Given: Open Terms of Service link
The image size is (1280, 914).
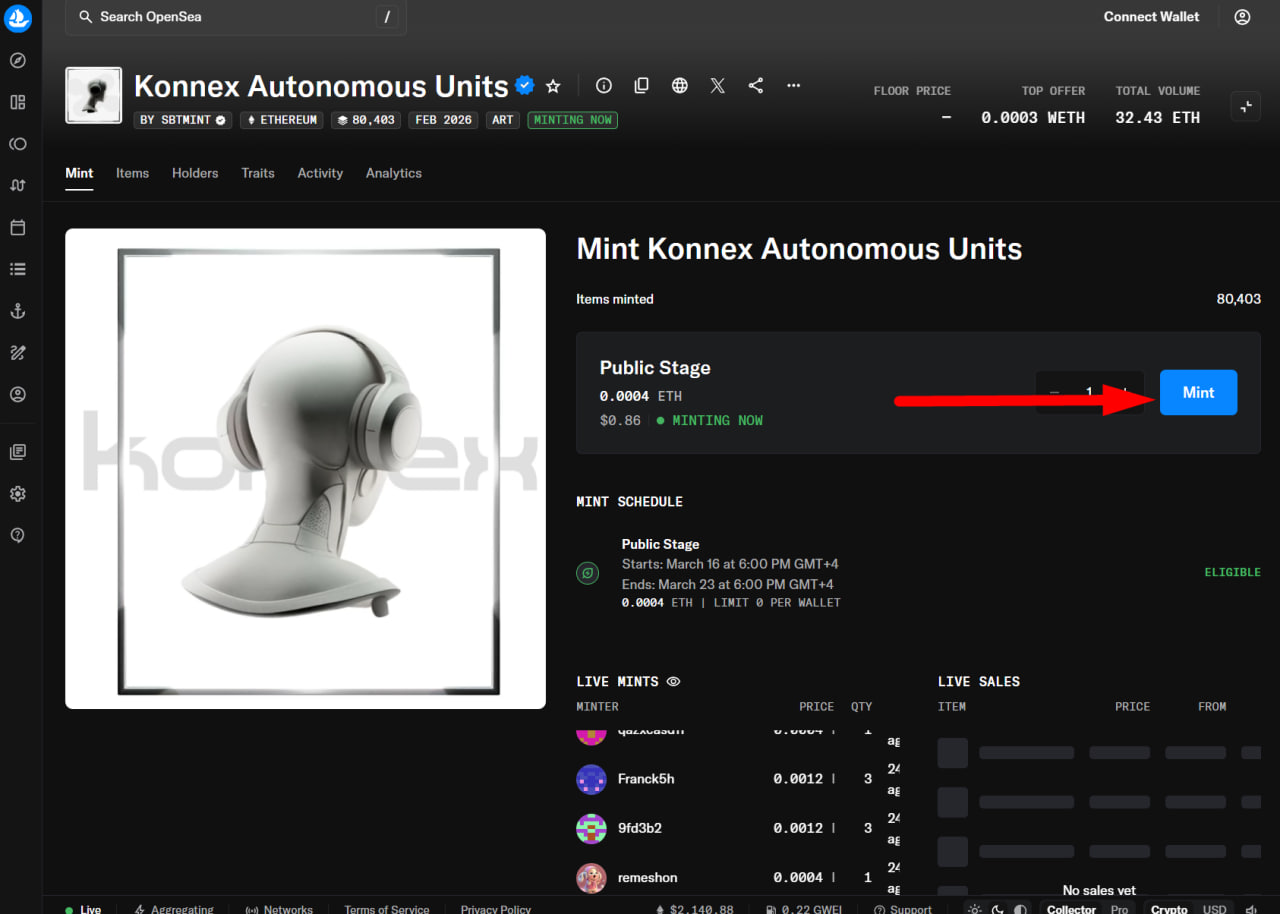Looking at the screenshot, I should point(386,909).
